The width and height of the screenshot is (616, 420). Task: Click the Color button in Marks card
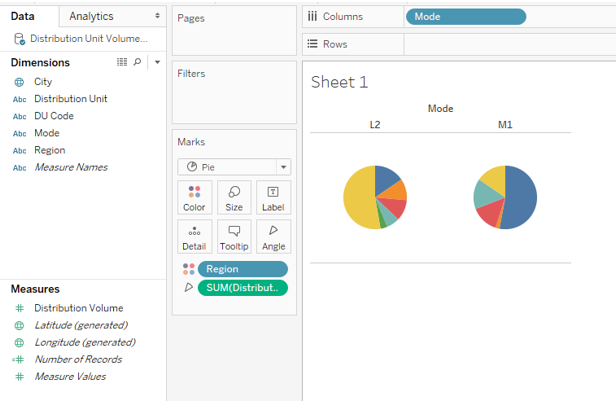[x=194, y=198]
